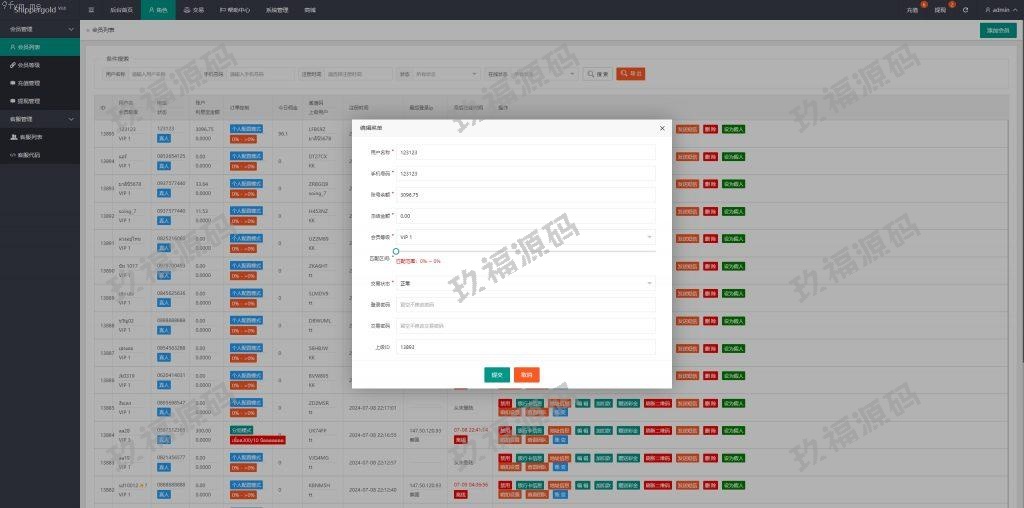
Task: Open 充值管理 in the left sidebar
Action: [28, 83]
